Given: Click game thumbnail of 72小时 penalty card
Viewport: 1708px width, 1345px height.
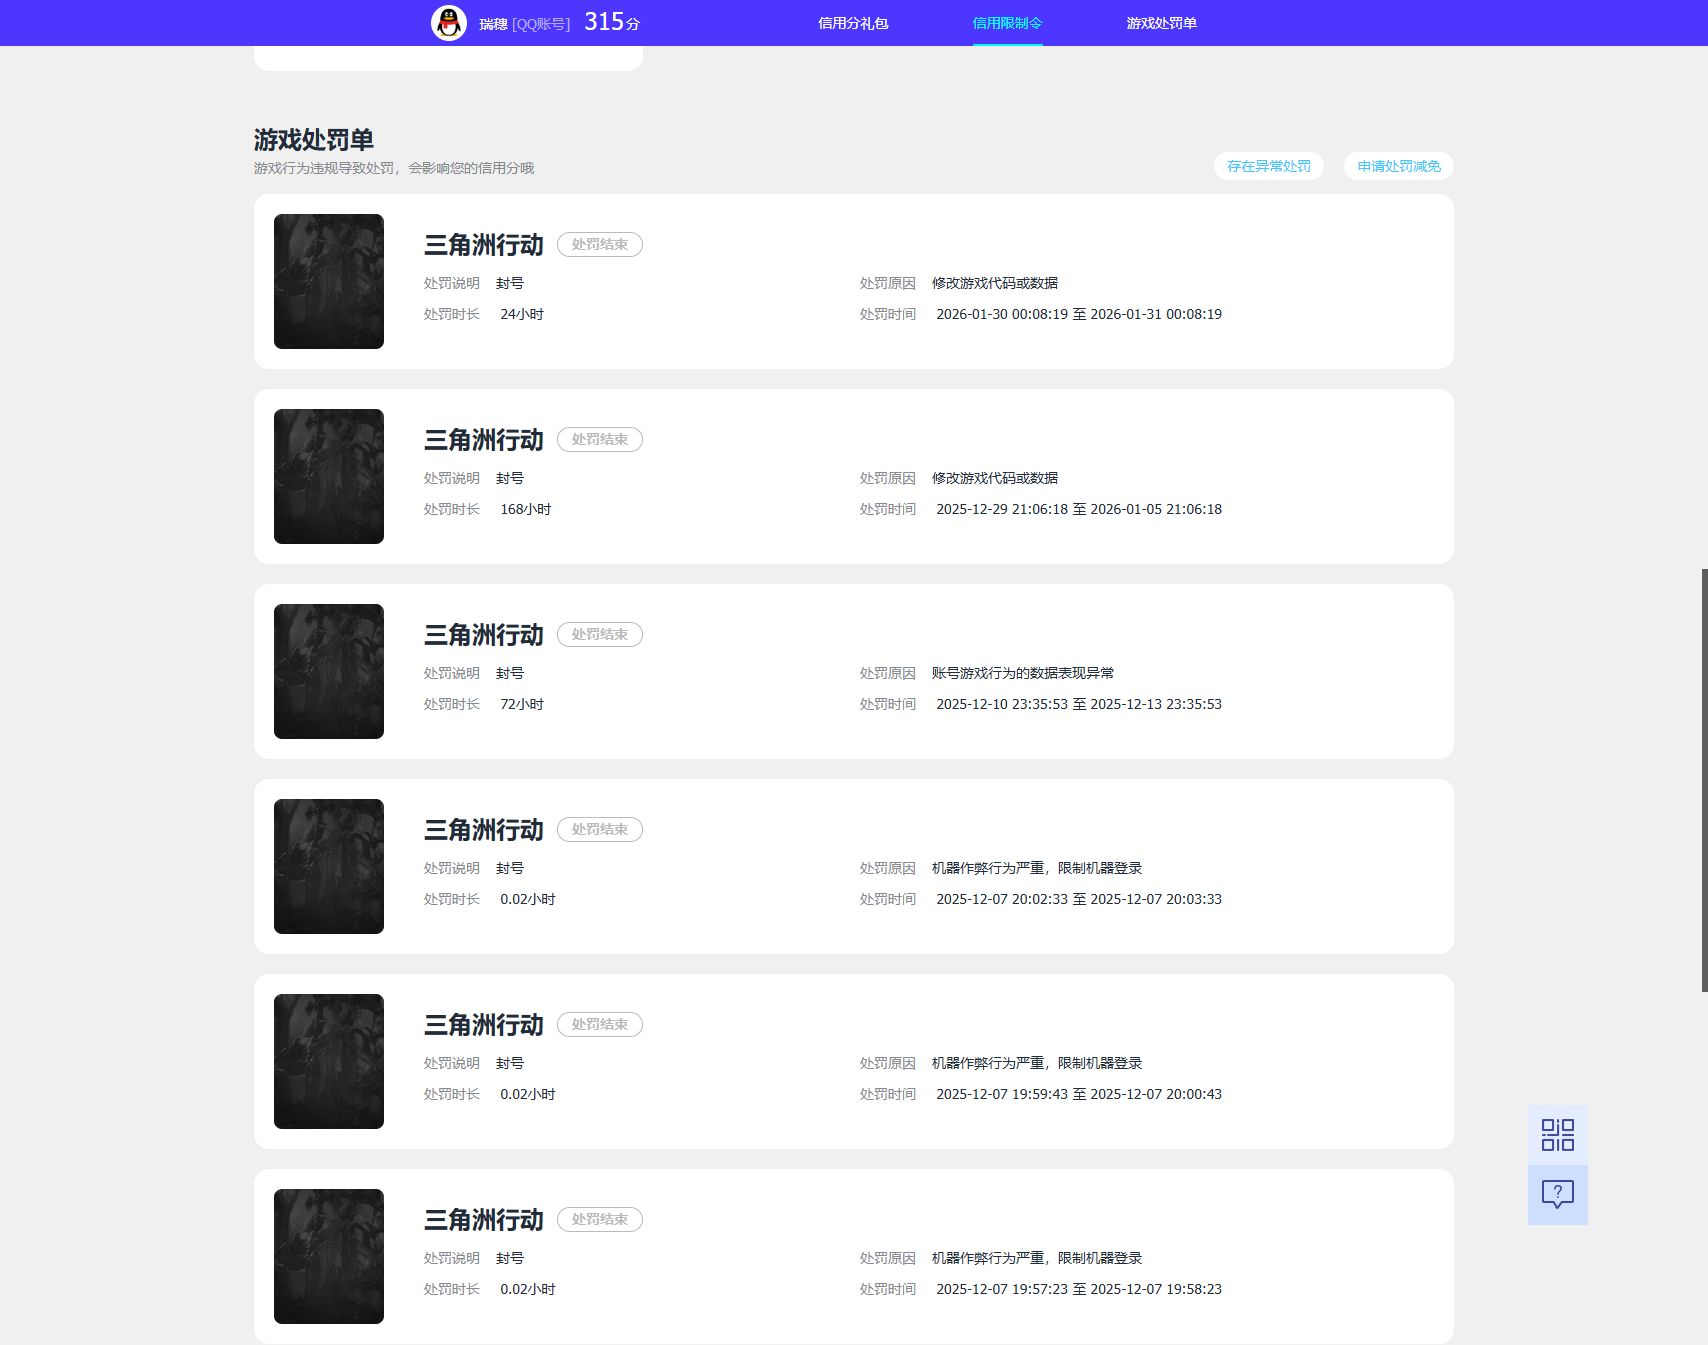Looking at the screenshot, I should pyautogui.click(x=329, y=671).
